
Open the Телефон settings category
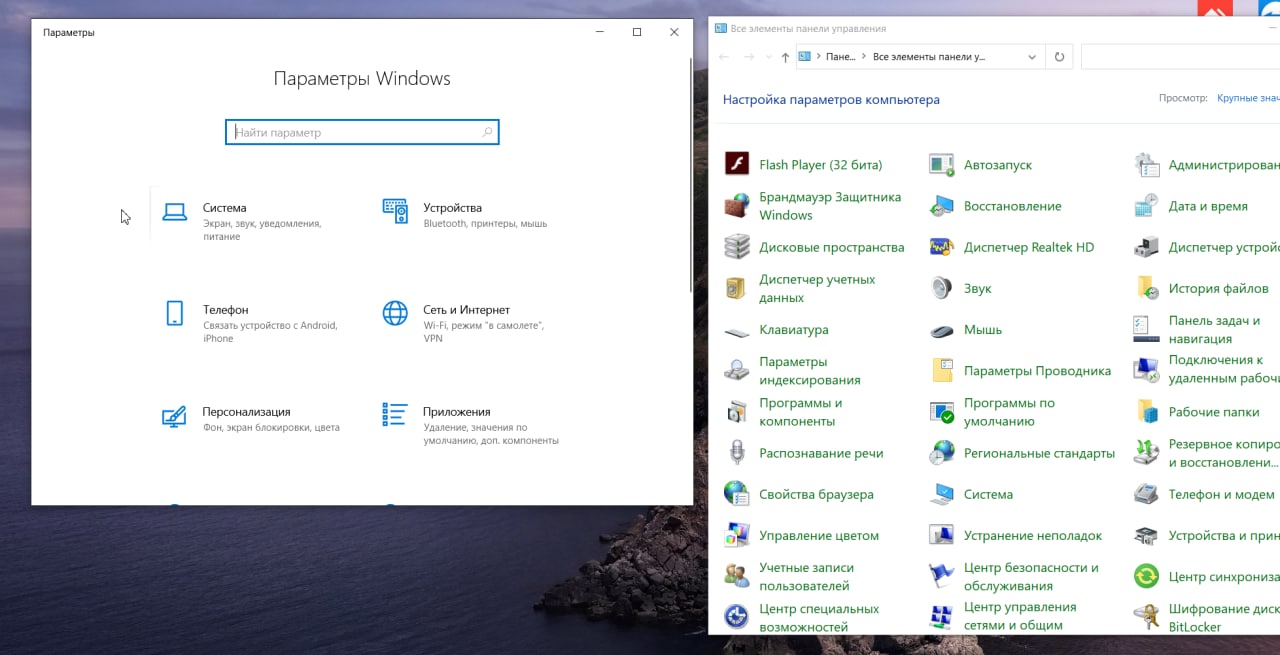tap(255, 323)
